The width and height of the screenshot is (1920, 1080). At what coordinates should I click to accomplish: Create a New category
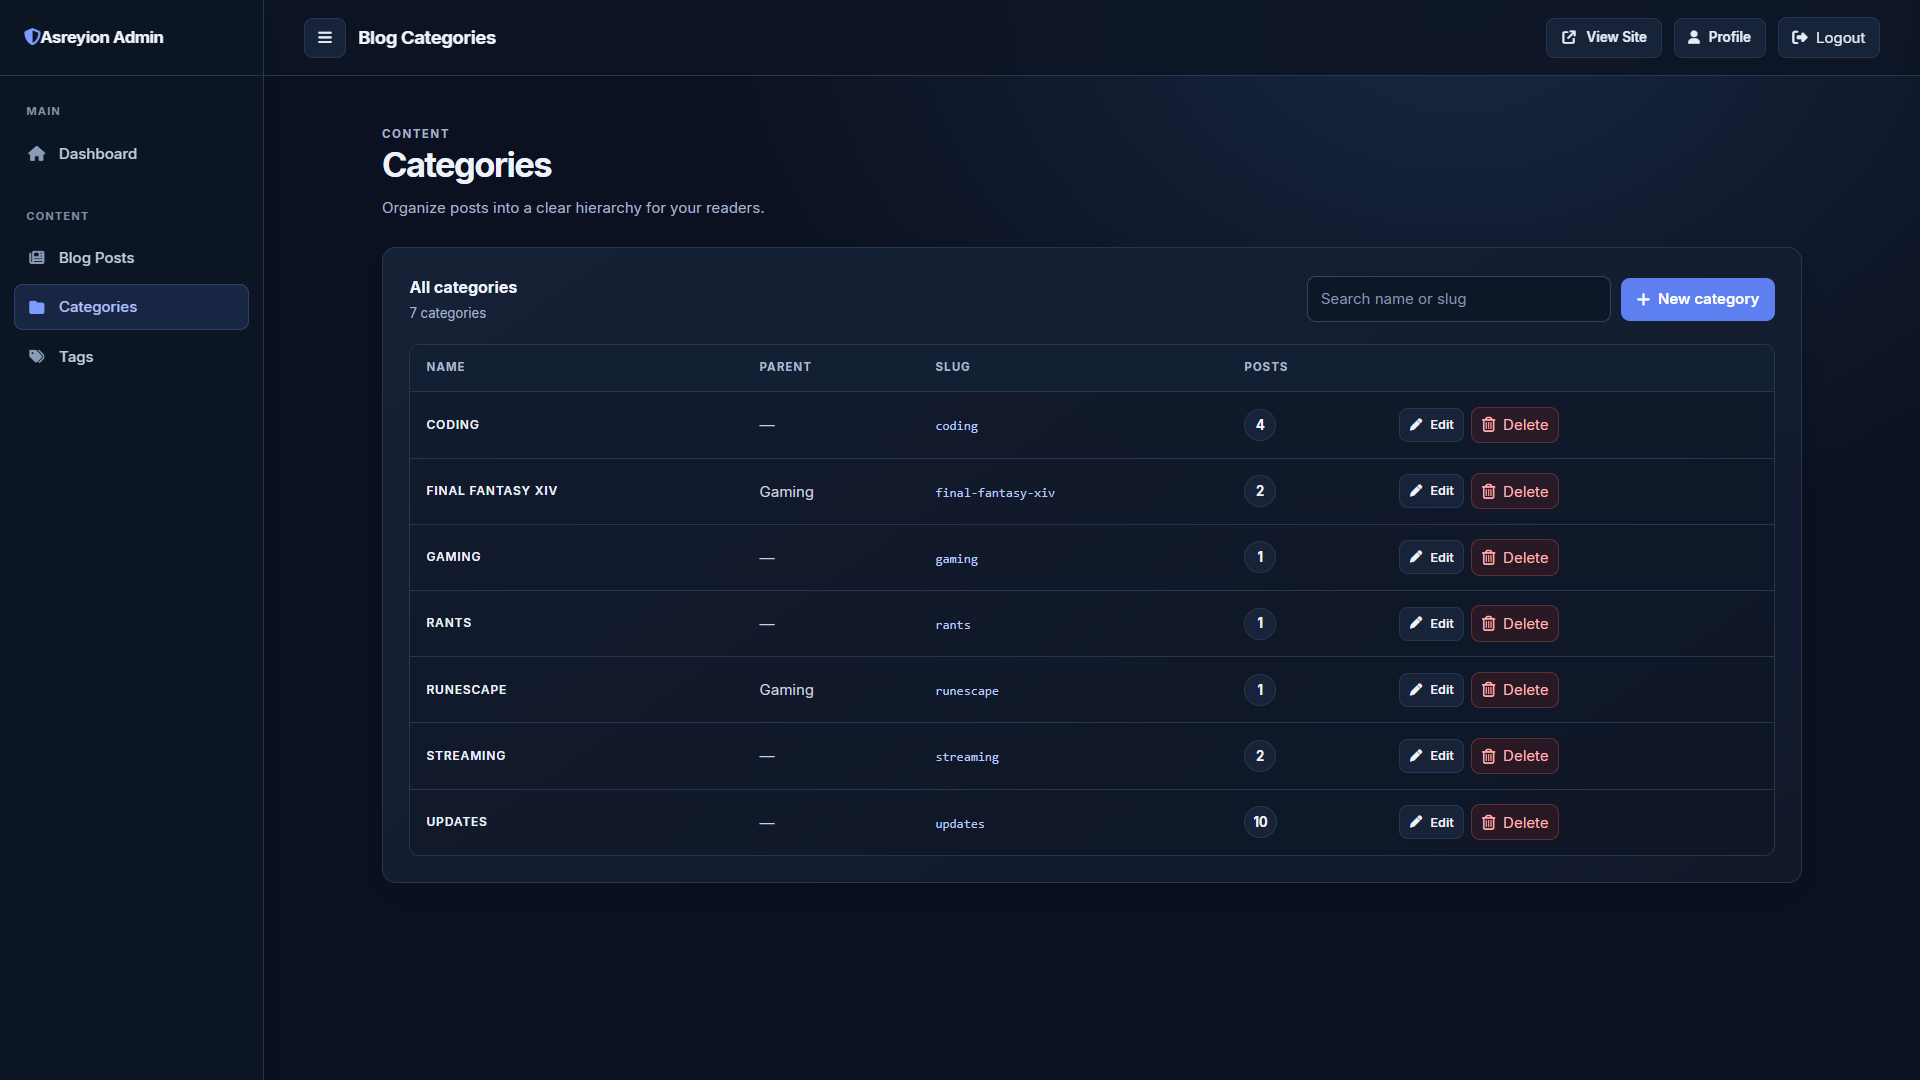1697,299
